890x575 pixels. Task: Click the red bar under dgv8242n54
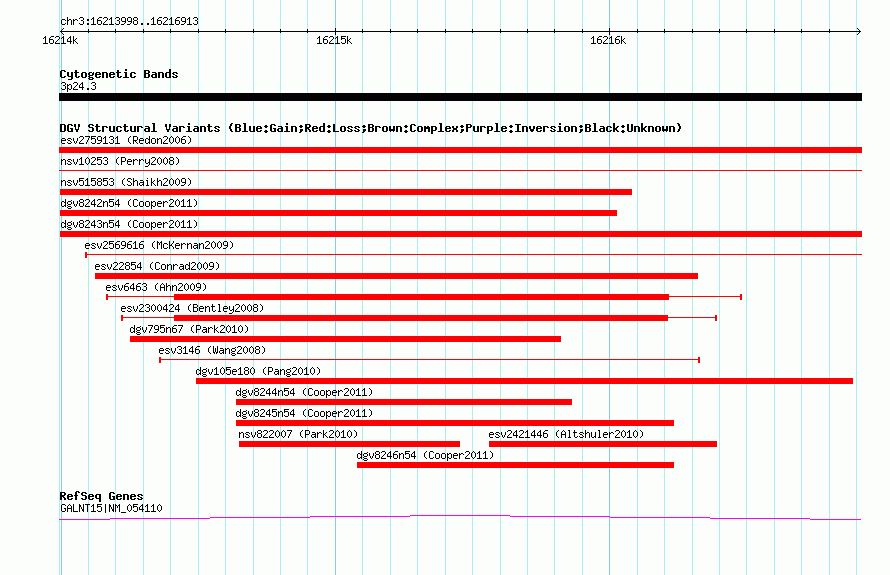pyautogui.click(x=338, y=213)
